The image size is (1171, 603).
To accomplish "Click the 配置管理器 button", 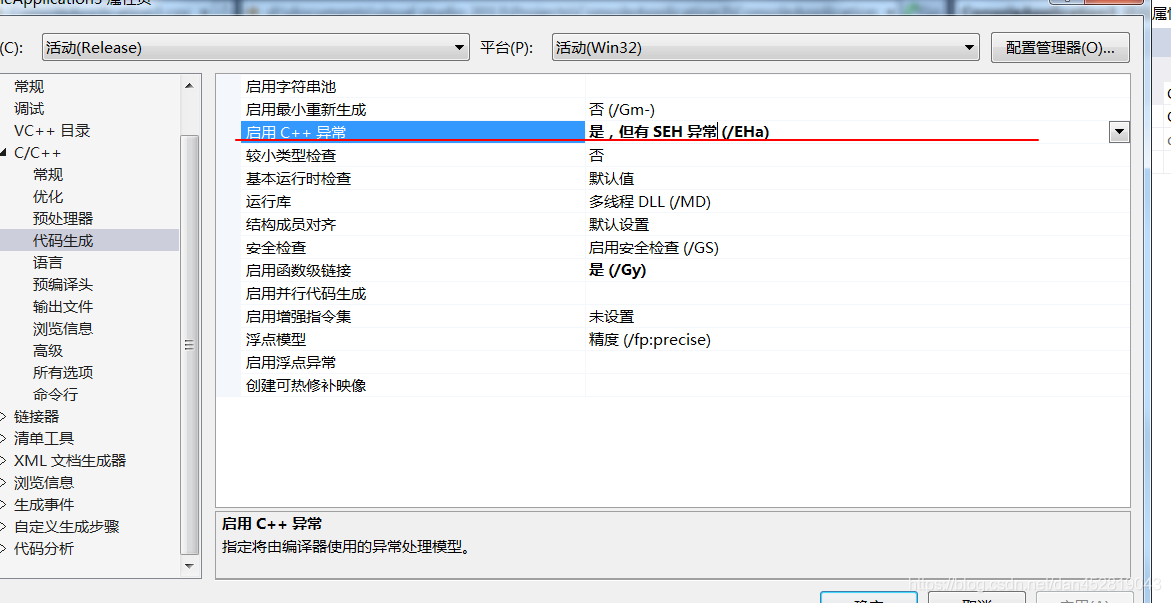I will 1060,48.
